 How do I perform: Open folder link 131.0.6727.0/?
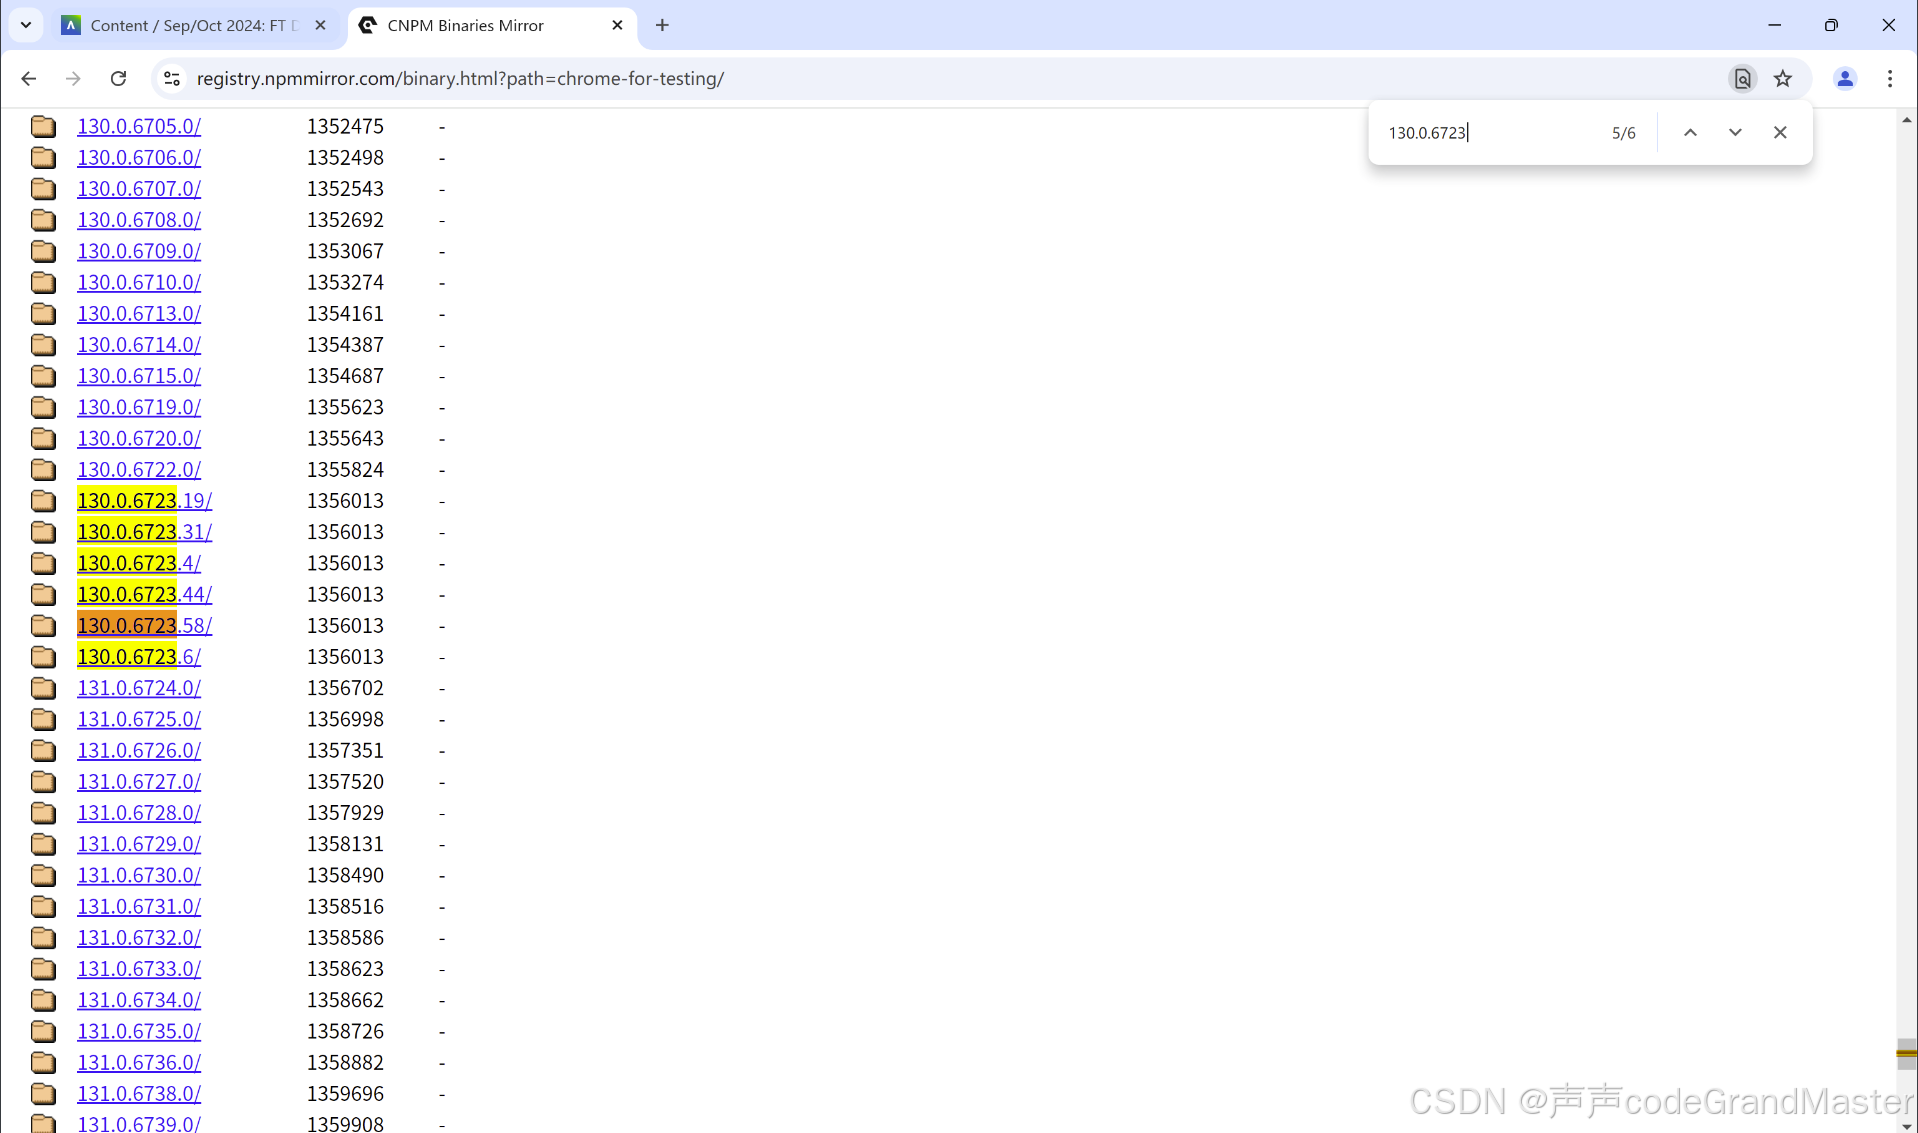pyautogui.click(x=139, y=781)
